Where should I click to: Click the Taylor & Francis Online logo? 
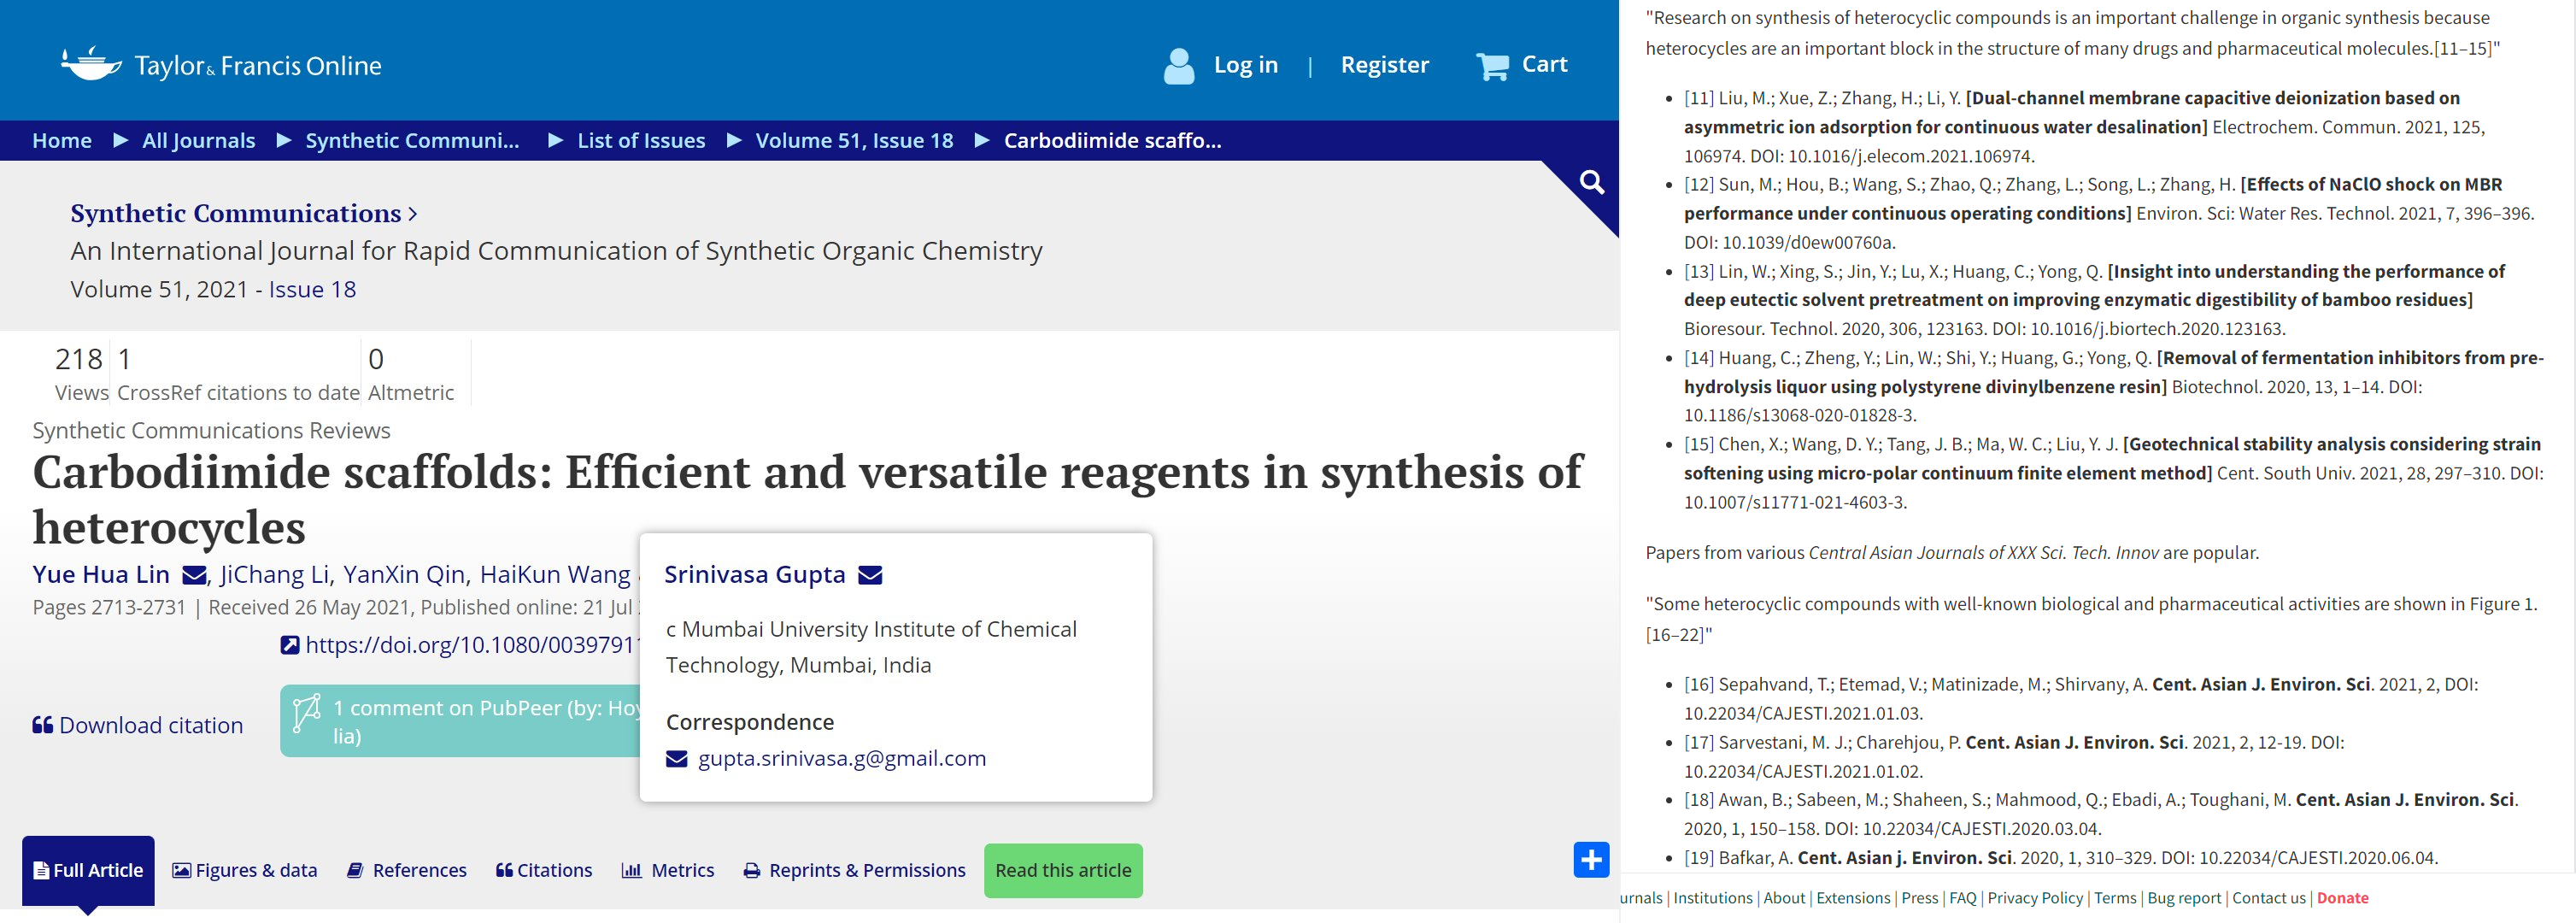[221, 65]
